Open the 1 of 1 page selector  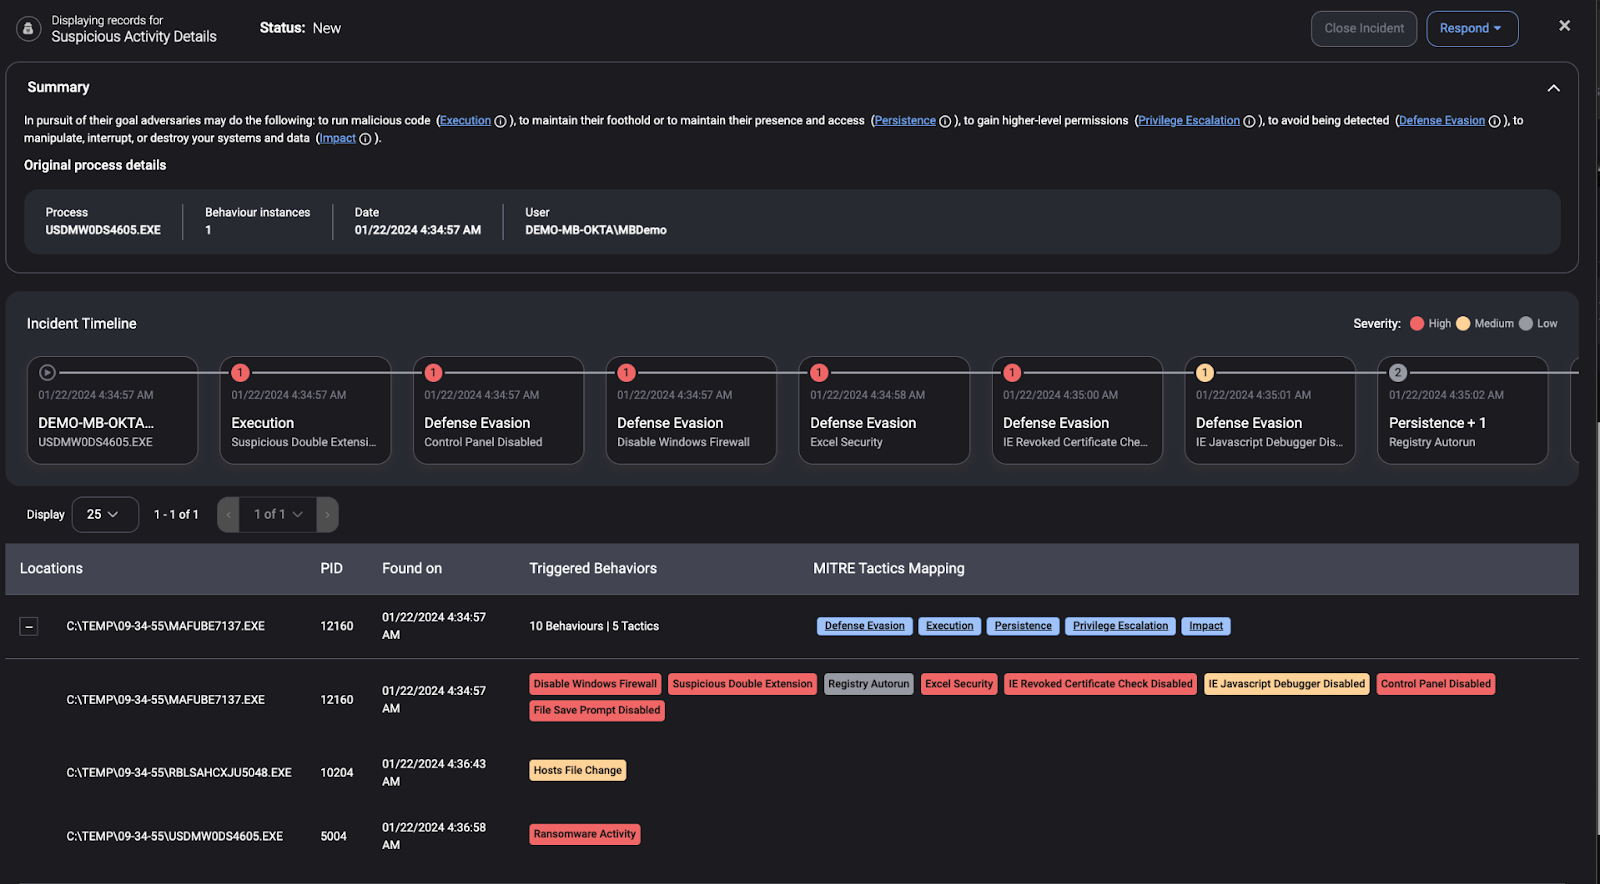[278, 515]
